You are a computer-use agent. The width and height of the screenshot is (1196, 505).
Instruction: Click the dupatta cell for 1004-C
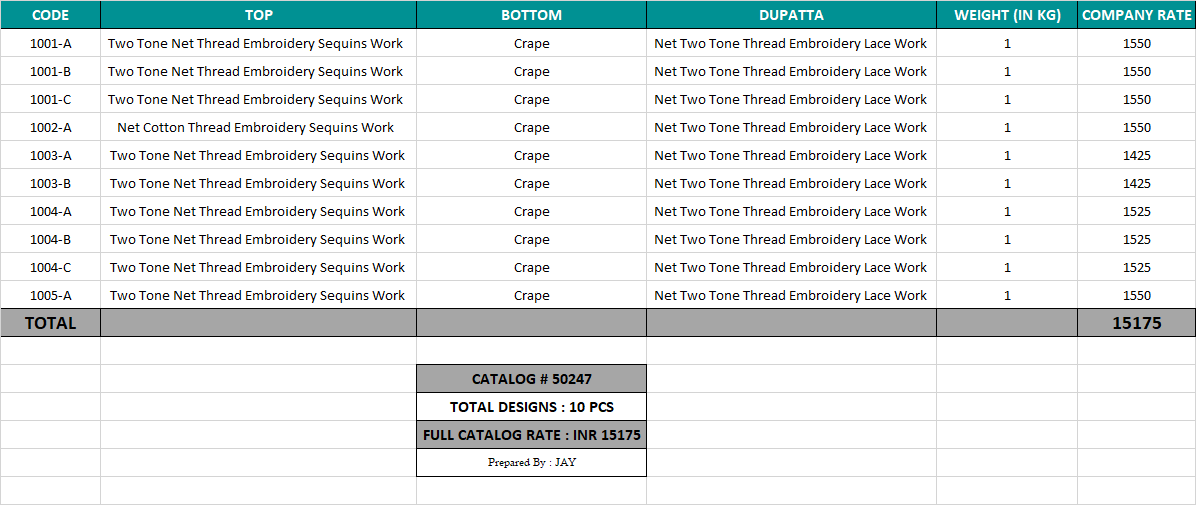click(x=791, y=267)
